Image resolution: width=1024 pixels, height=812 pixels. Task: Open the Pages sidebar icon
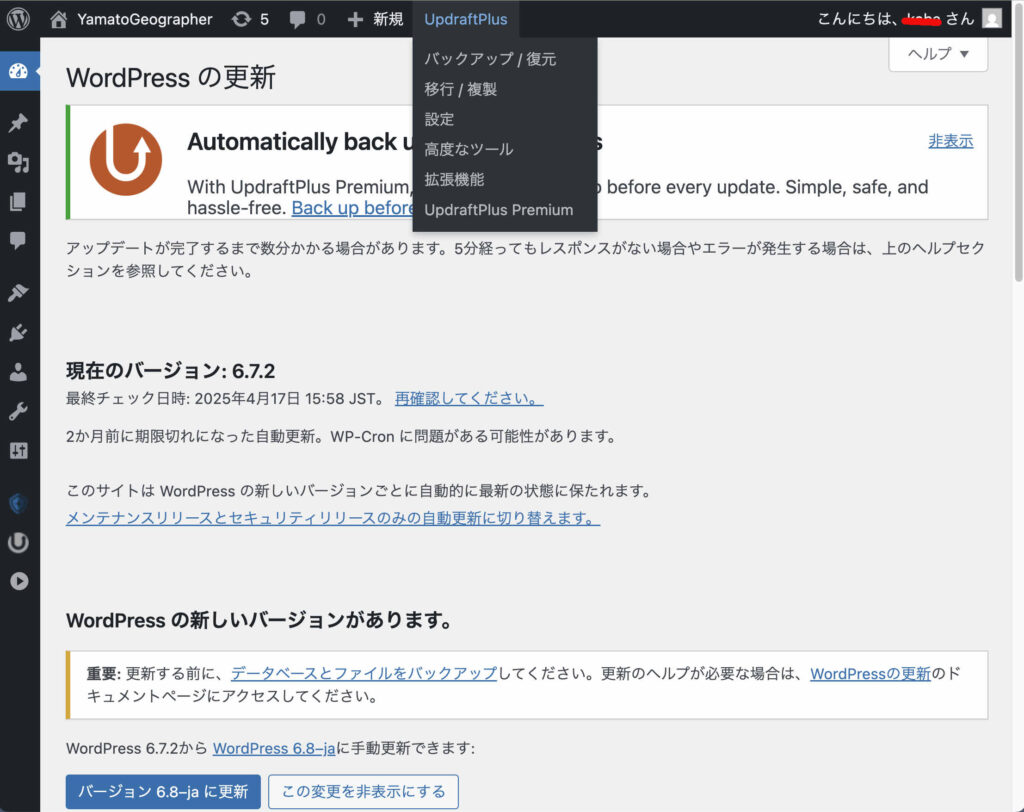[x=18, y=201]
